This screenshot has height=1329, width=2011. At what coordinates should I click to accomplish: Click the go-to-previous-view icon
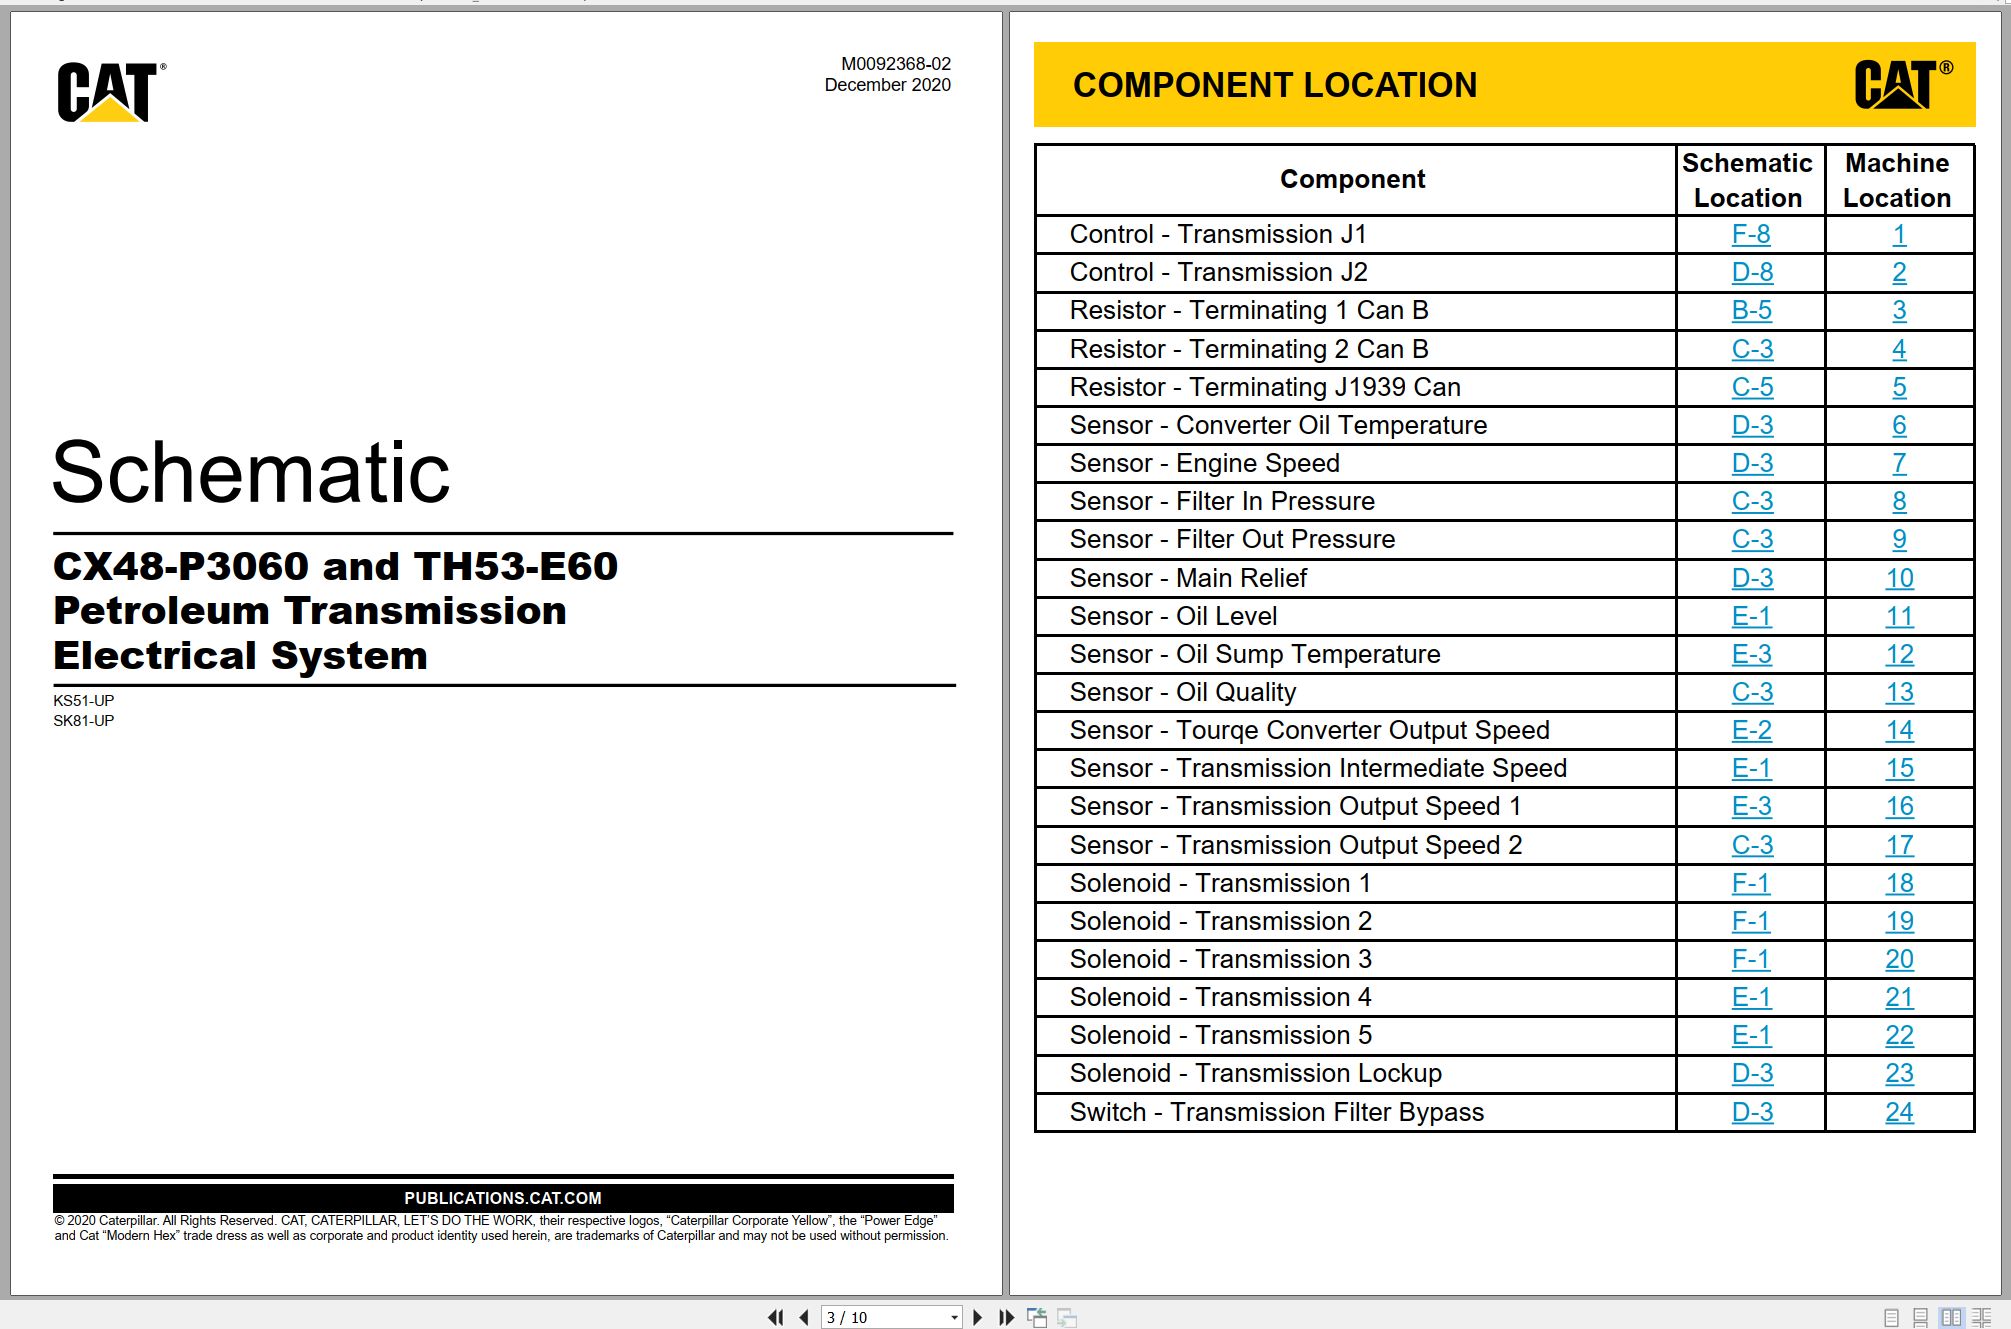pos(1037,1317)
